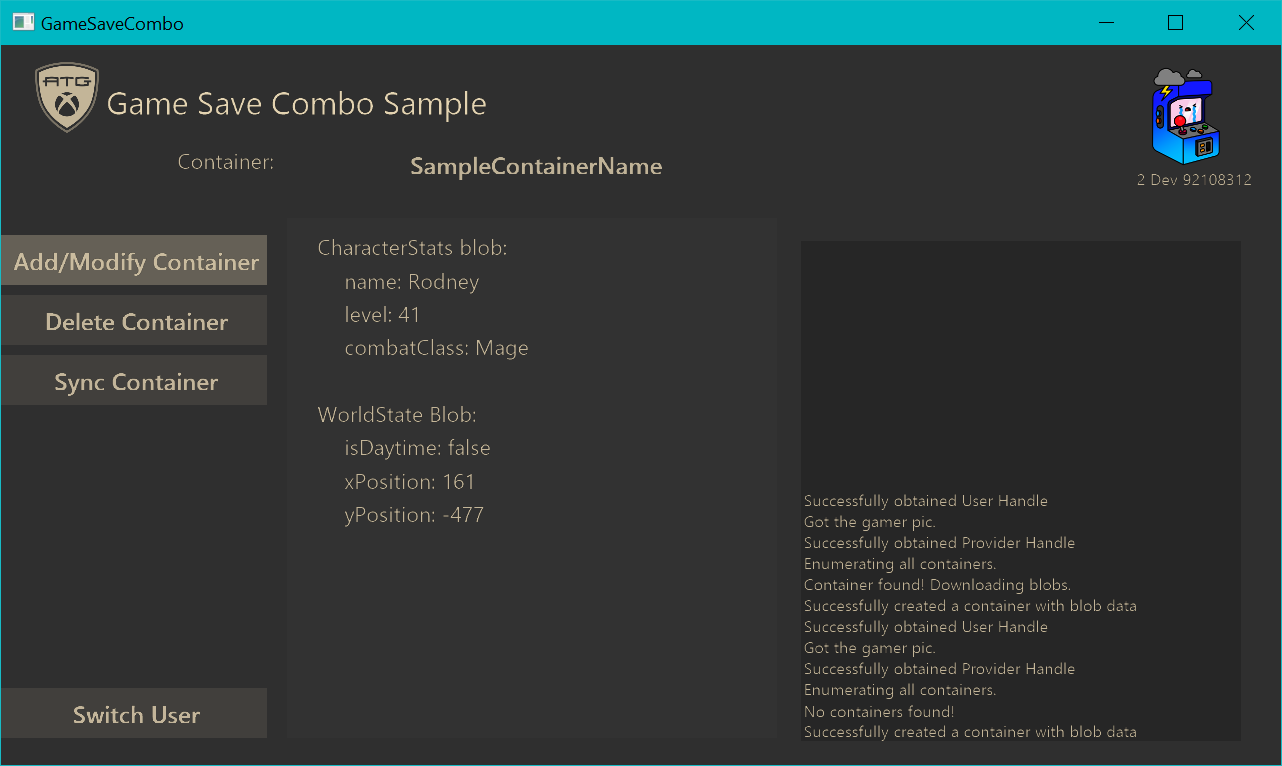Click the 'xPosition: 161' value
This screenshot has width=1282, height=766.
click(x=410, y=482)
